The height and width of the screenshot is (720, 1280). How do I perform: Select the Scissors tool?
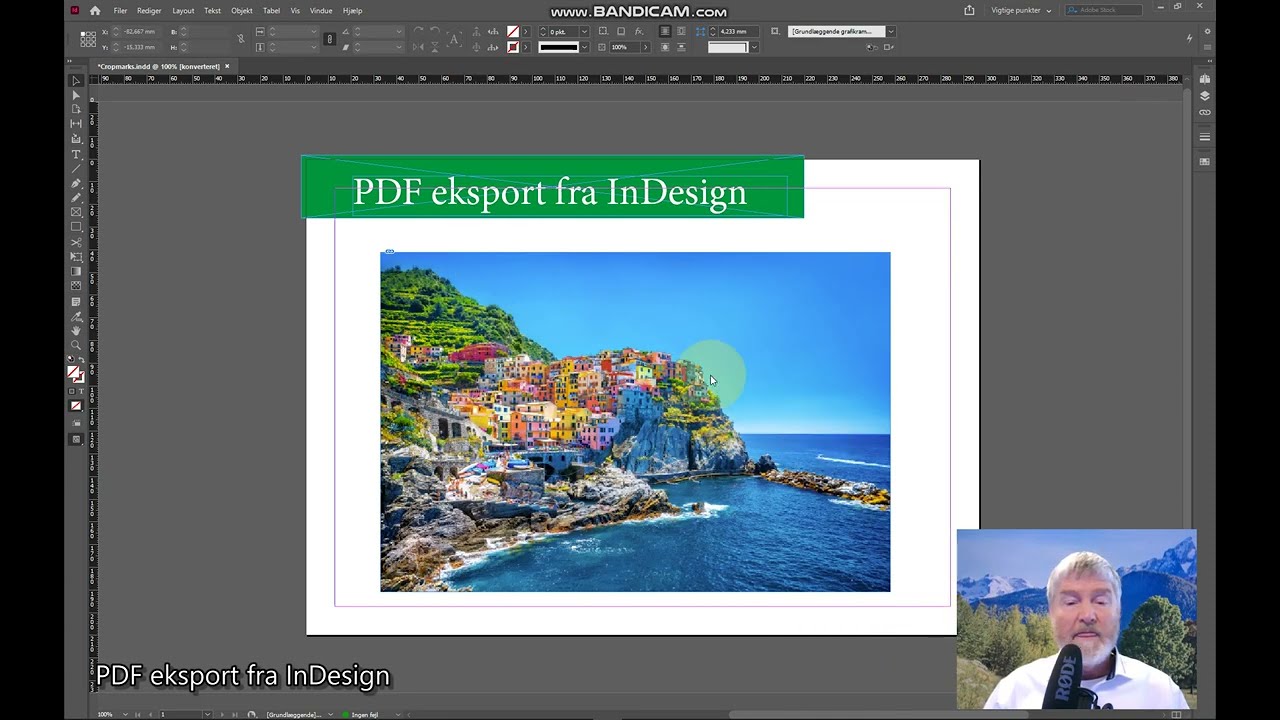tap(76, 242)
